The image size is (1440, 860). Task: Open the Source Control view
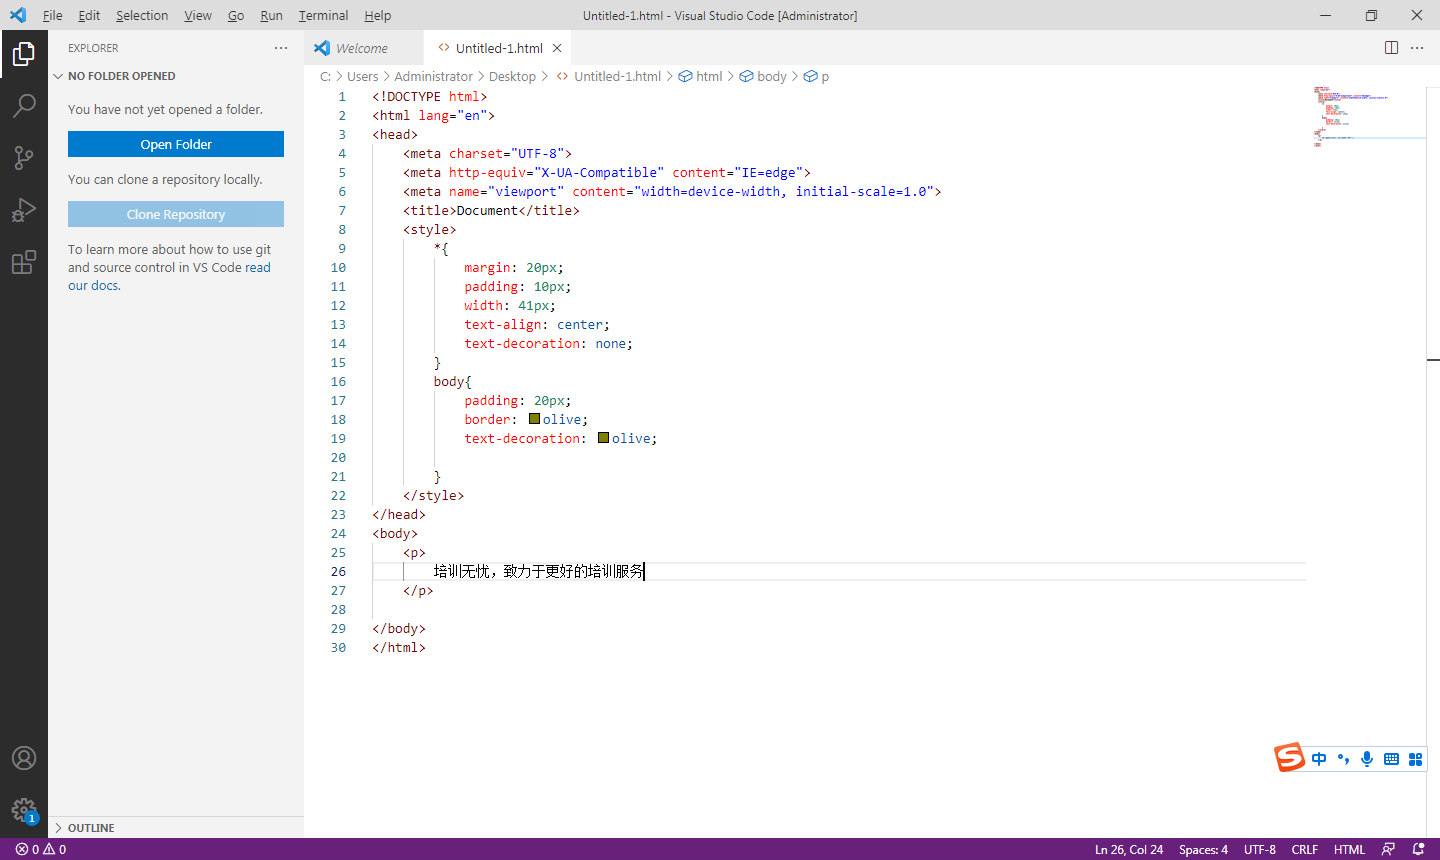[24, 157]
